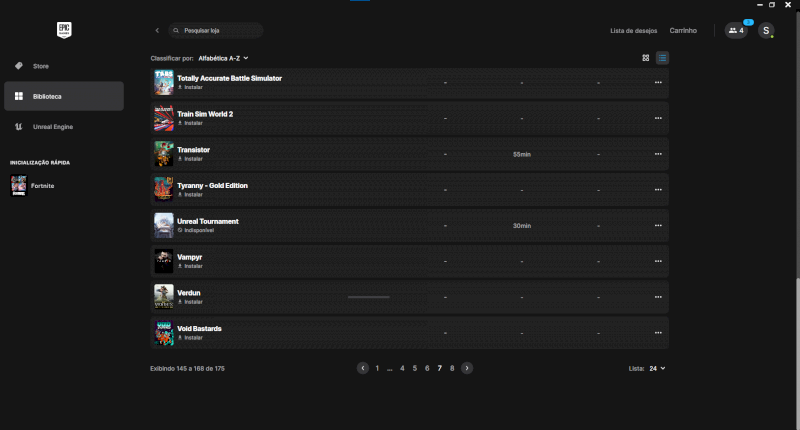Viewport: 800px width, 430px height.
Task: Go to page 1
Action: pos(377,368)
